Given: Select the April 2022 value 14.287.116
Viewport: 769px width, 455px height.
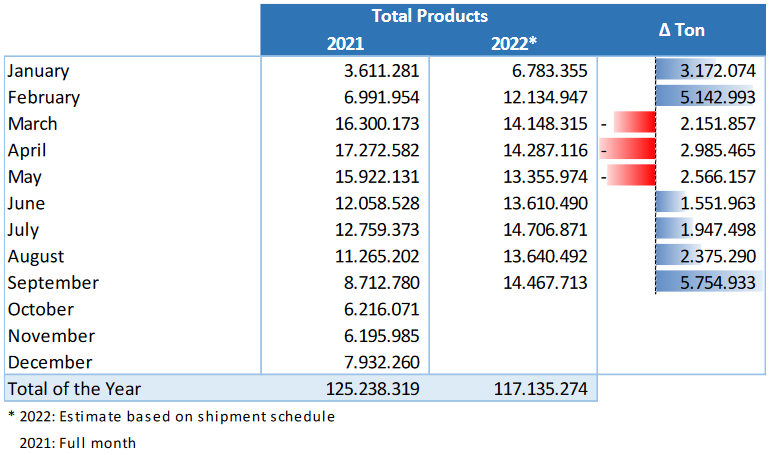Looking at the screenshot, I should coord(546,150).
